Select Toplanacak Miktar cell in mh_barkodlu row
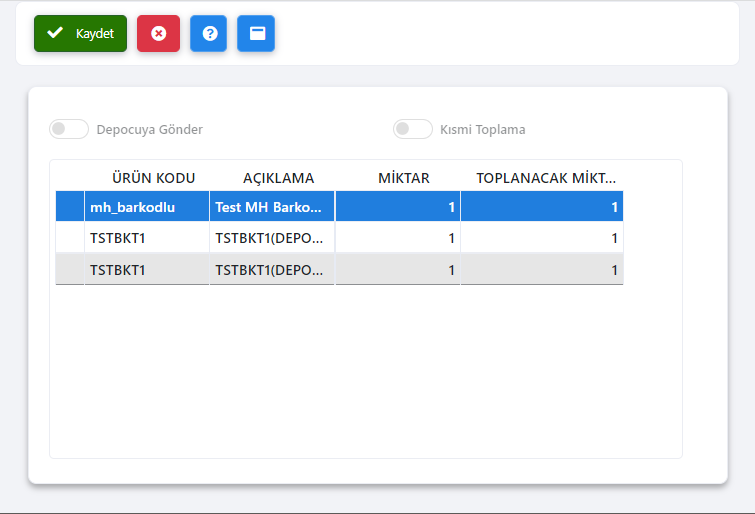Image resolution: width=755 pixels, height=514 pixels. click(x=541, y=207)
